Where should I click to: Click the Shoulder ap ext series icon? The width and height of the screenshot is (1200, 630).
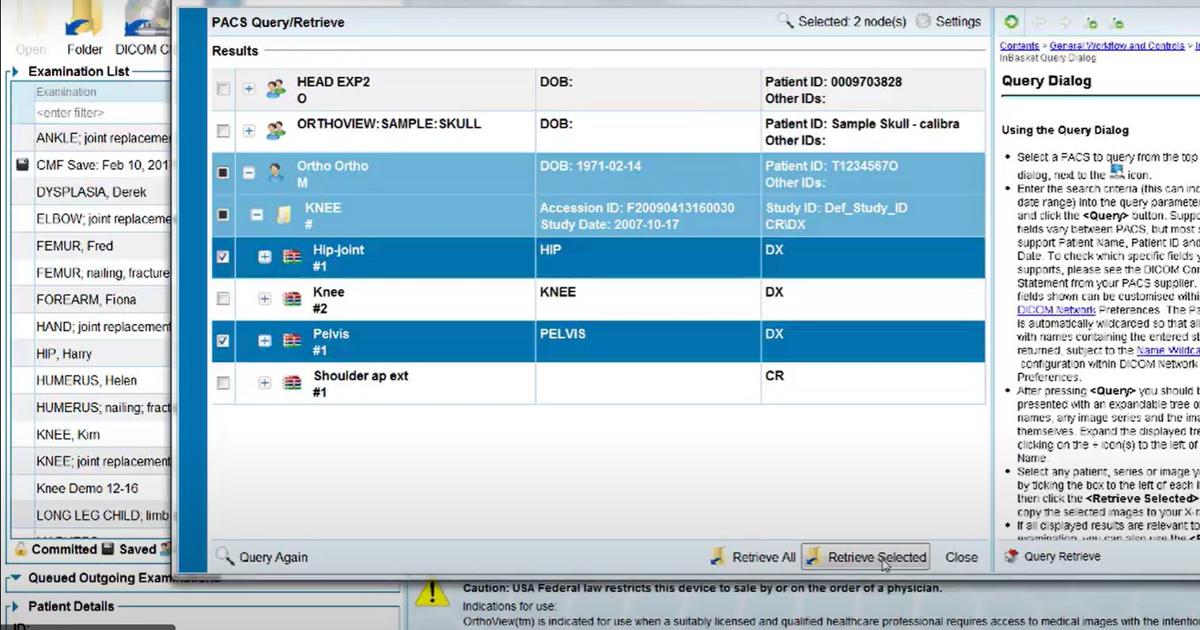pyautogui.click(x=292, y=383)
